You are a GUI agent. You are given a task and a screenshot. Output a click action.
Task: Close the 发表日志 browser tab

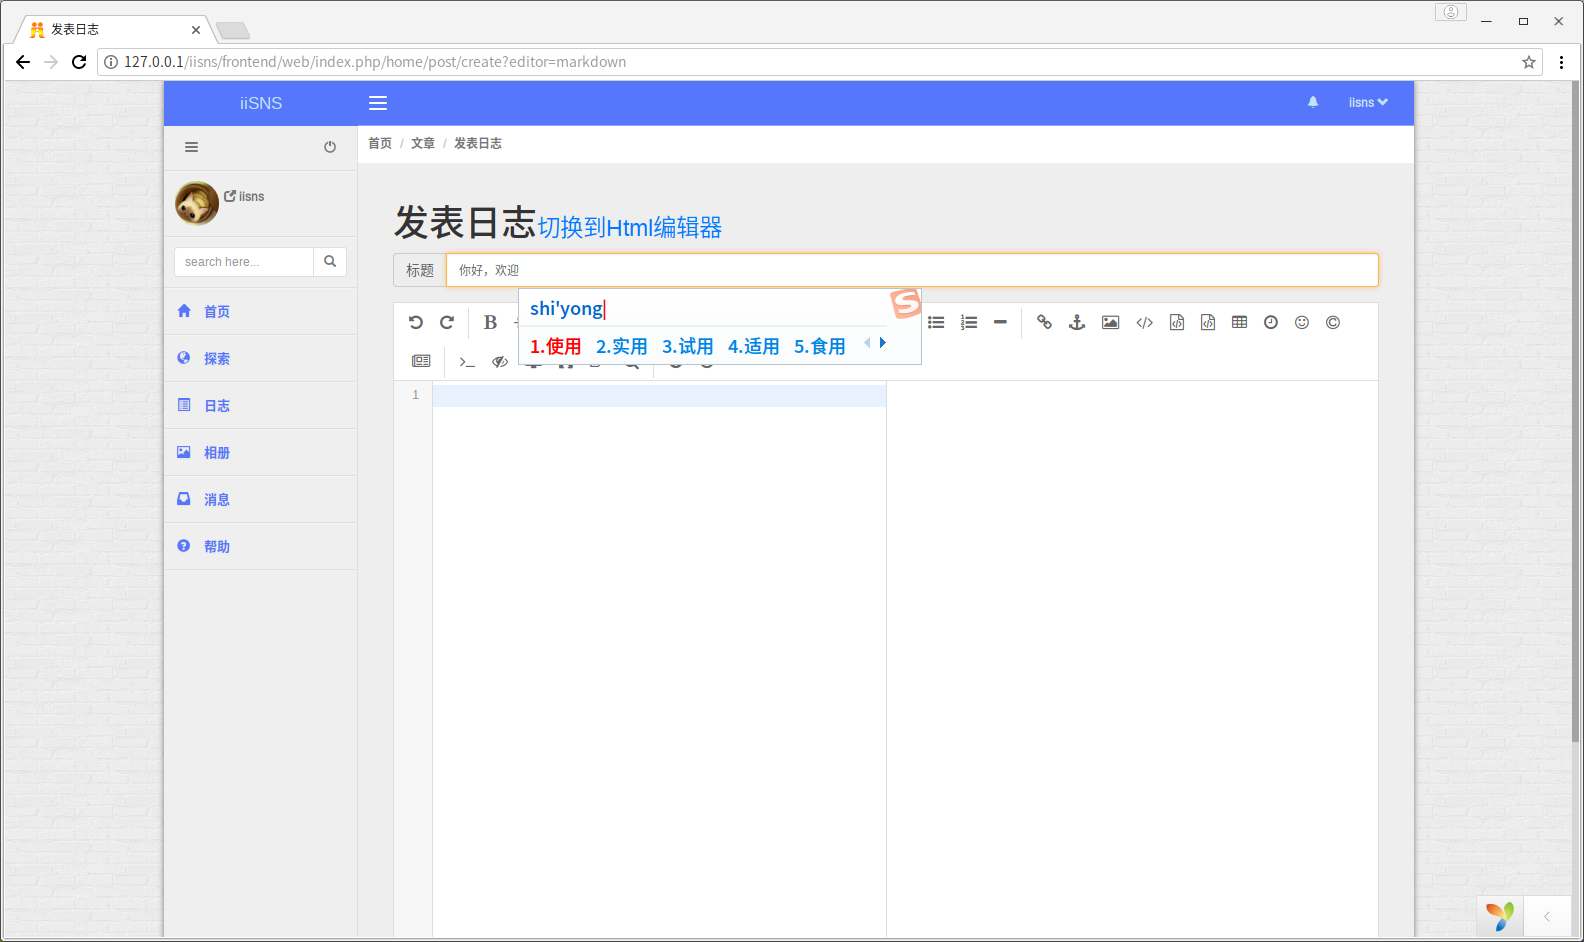(x=196, y=30)
